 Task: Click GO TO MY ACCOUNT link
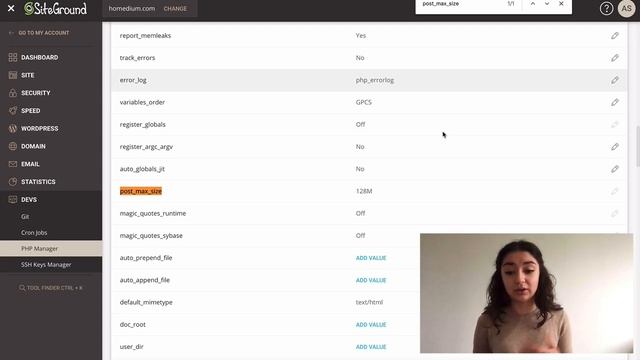44,33
